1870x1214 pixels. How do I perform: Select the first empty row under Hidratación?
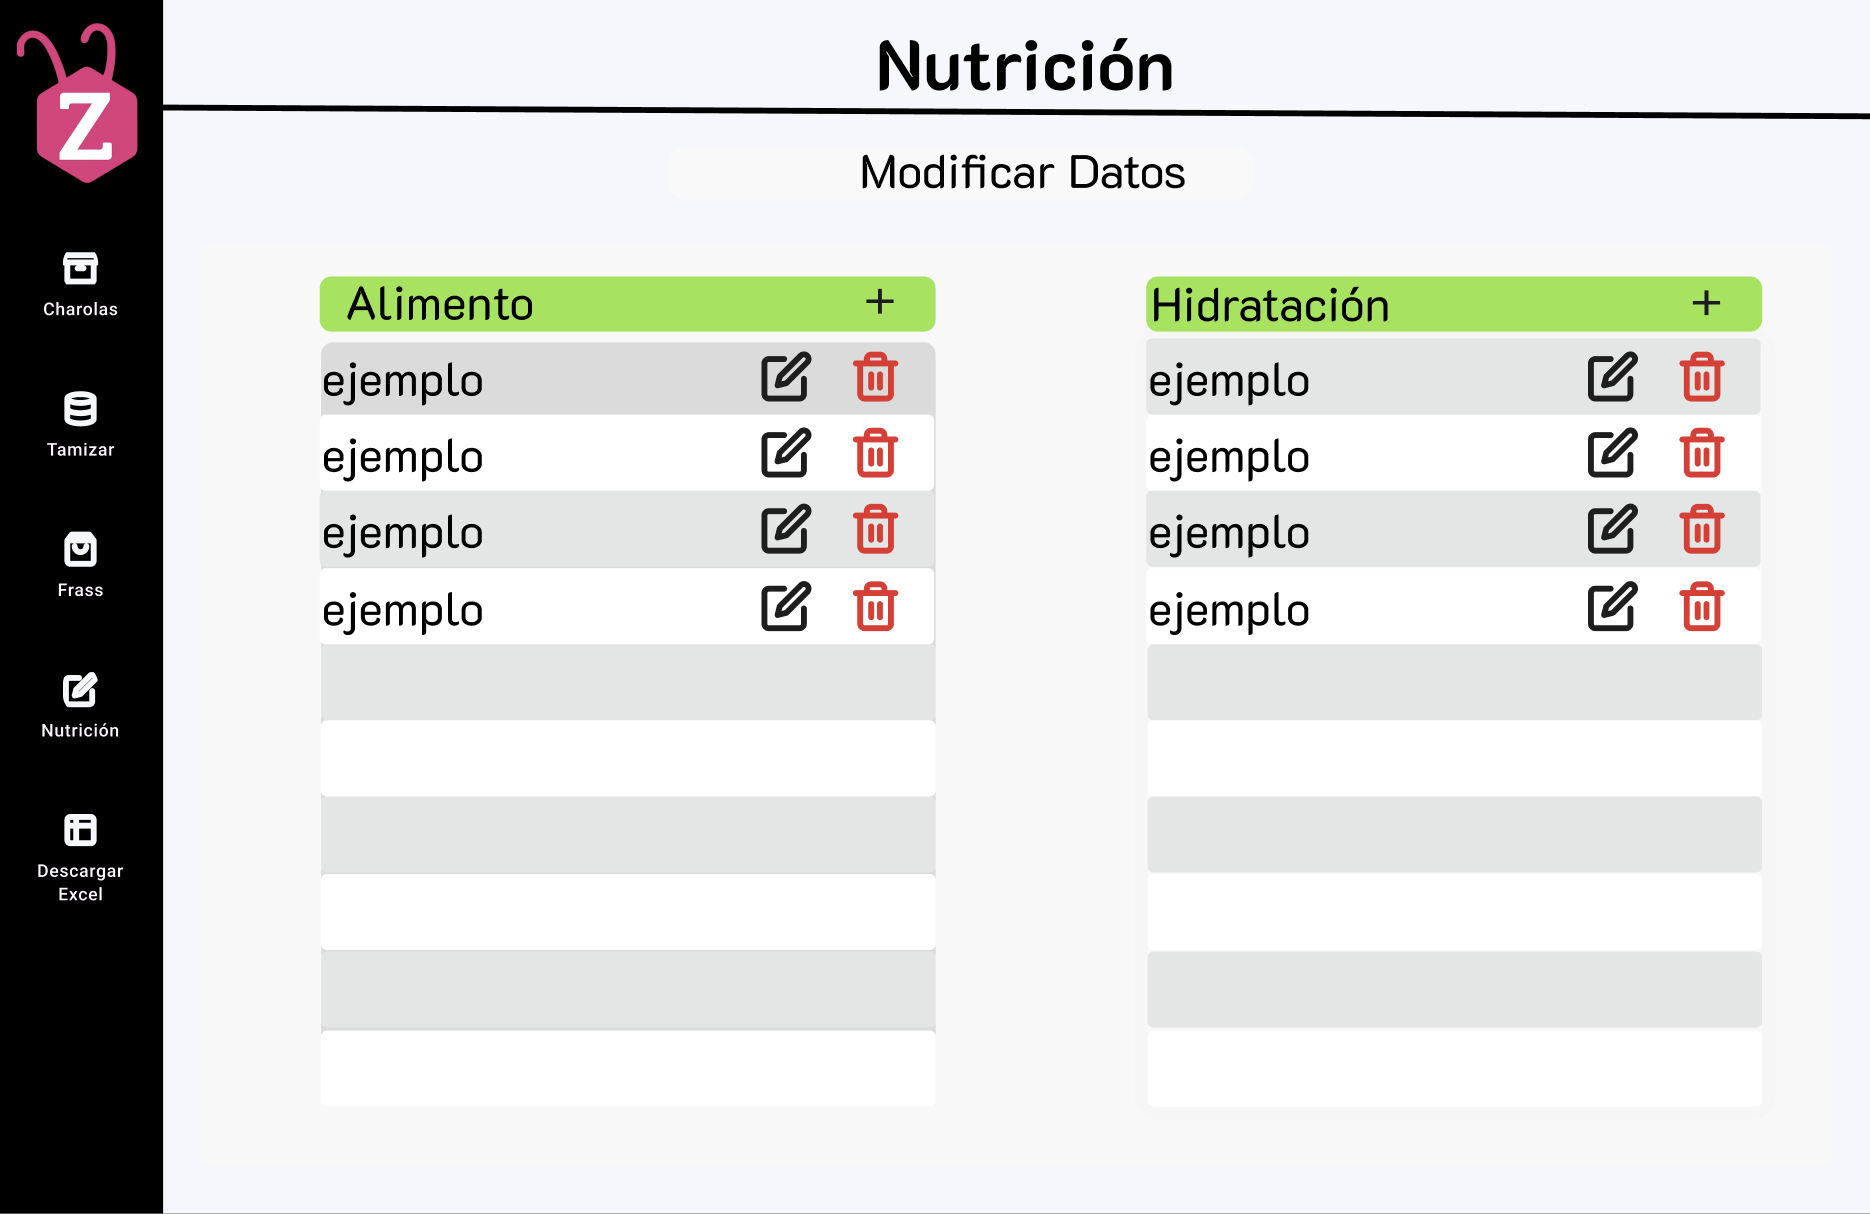click(1454, 683)
